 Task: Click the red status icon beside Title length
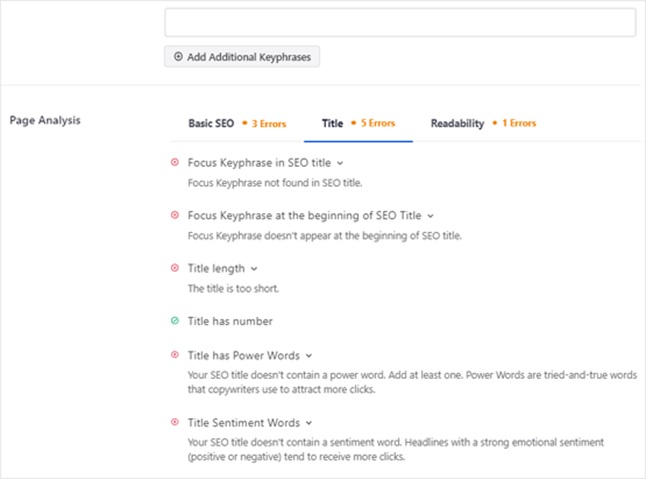pos(176,268)
